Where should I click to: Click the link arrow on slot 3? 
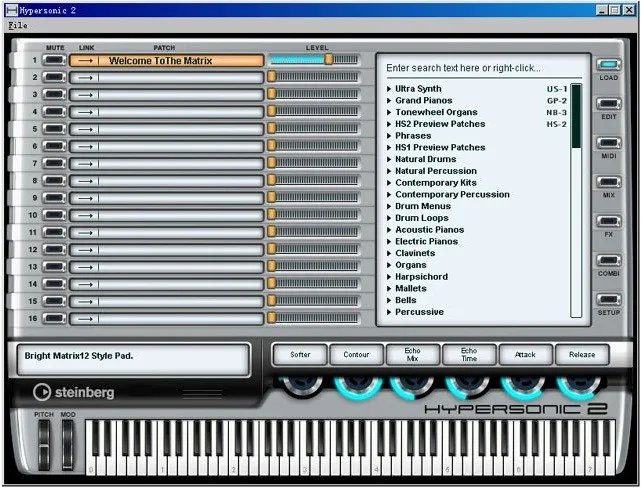(x=85, y=95)
